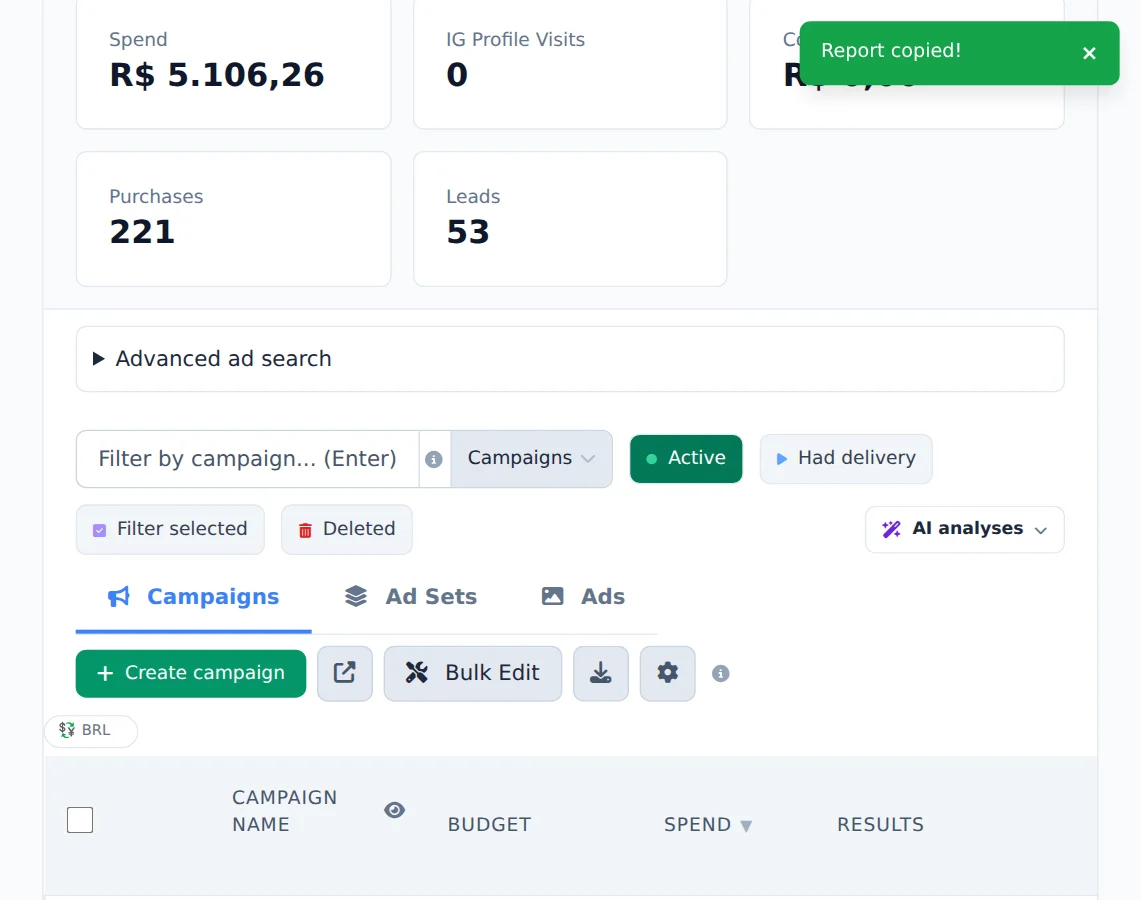Open the AI analyses dropdown
The width and height of the screenshot is (1141, 900).
click(x=964, y=529)
